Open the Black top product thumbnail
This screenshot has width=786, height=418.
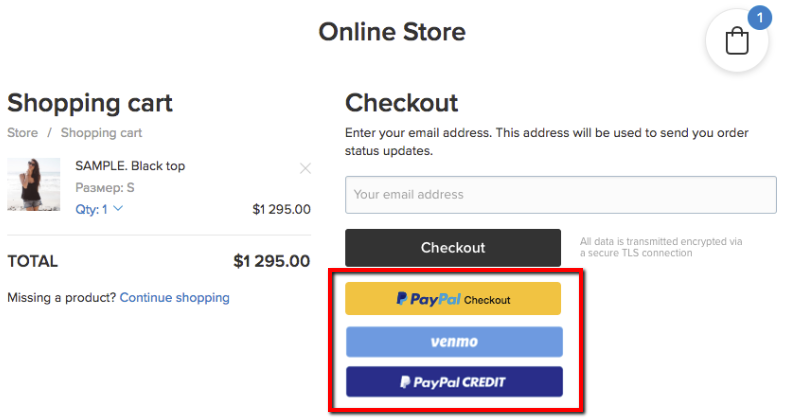click(x=34, y=184)
